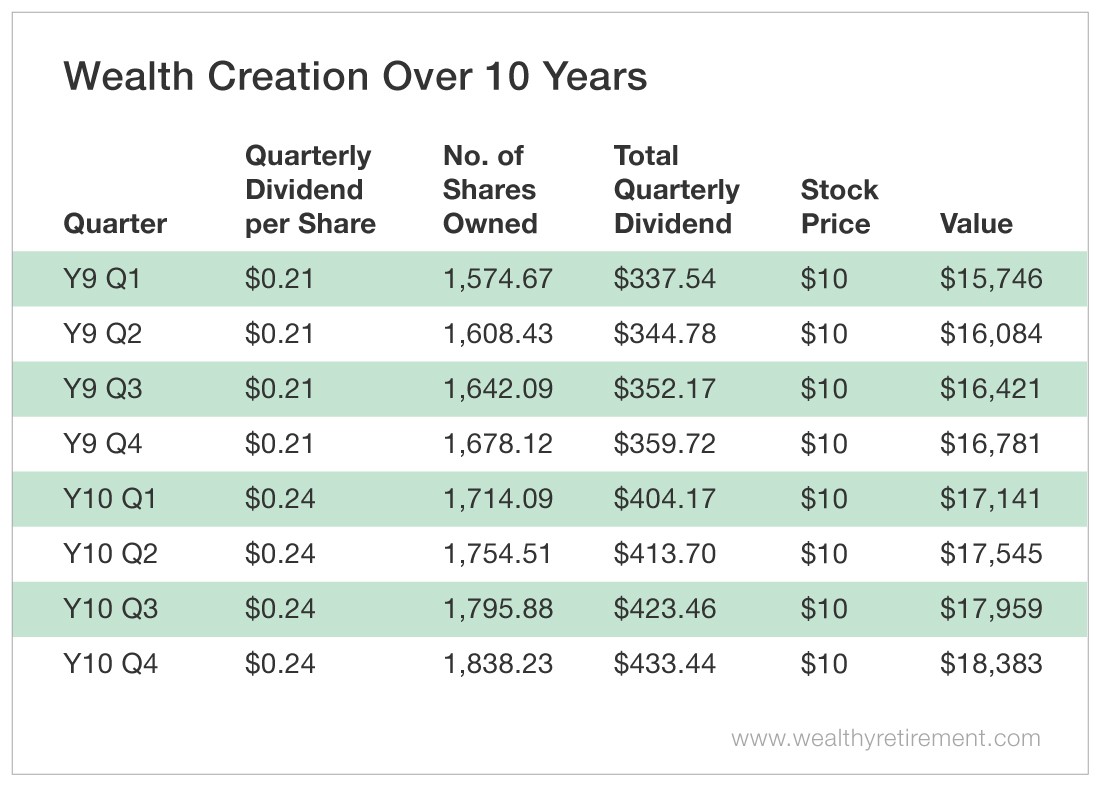The image size is (1100, 786).
Task: Select the Quarterly Dividend per Share header
Action: click(x=310, y=190)
